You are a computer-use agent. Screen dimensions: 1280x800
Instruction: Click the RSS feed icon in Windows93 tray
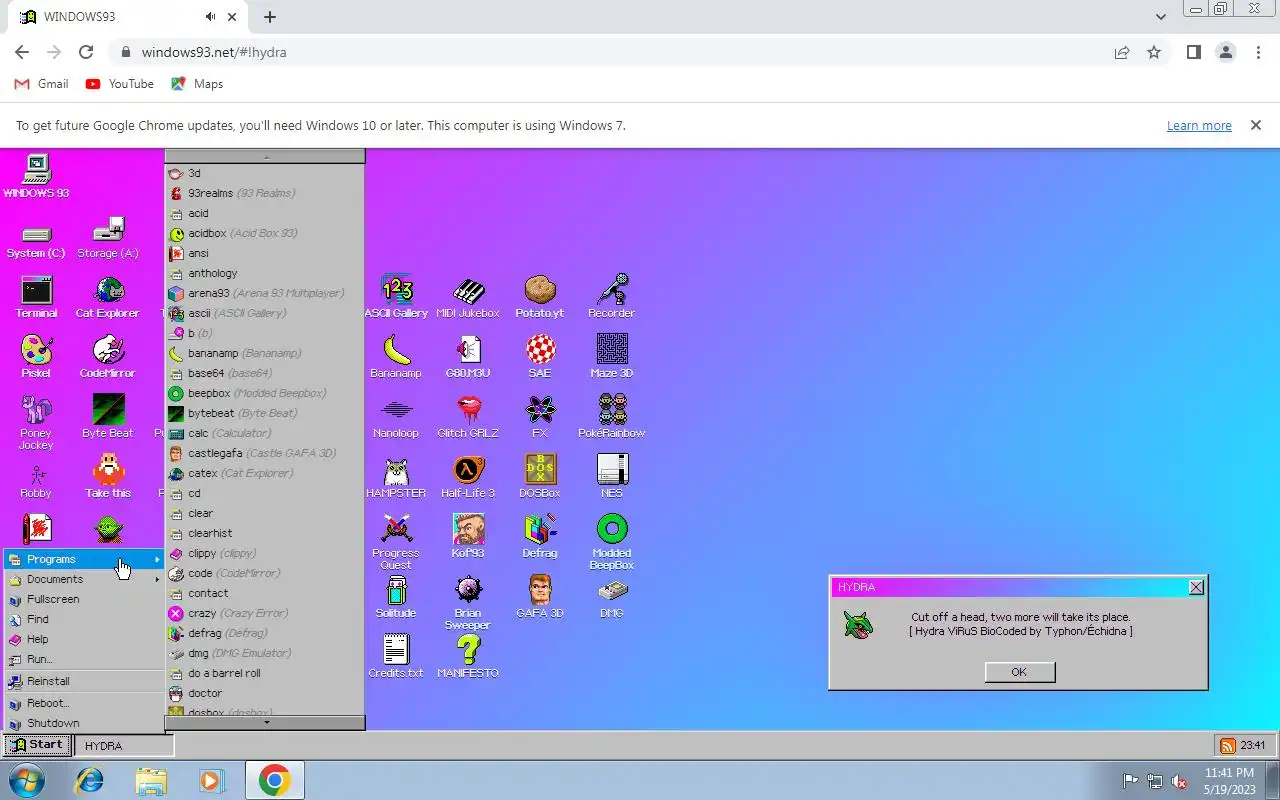tap(1227, 745)
